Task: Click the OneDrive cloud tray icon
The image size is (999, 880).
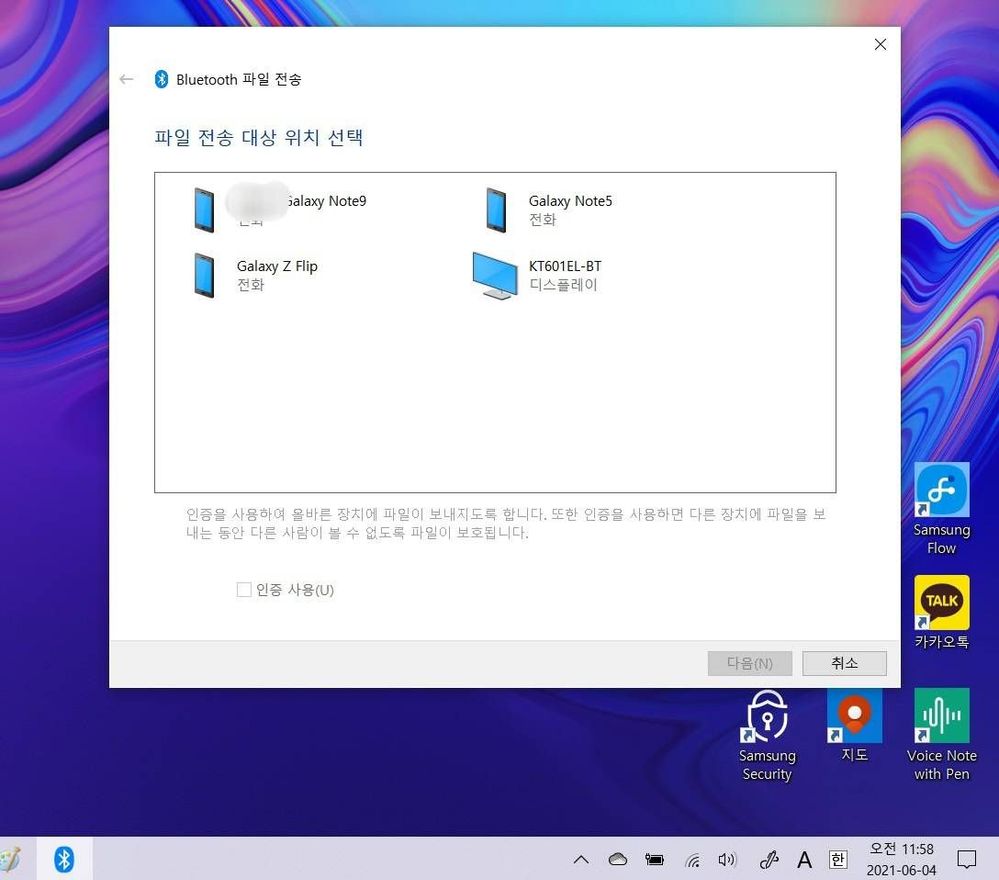Action: 617,860
